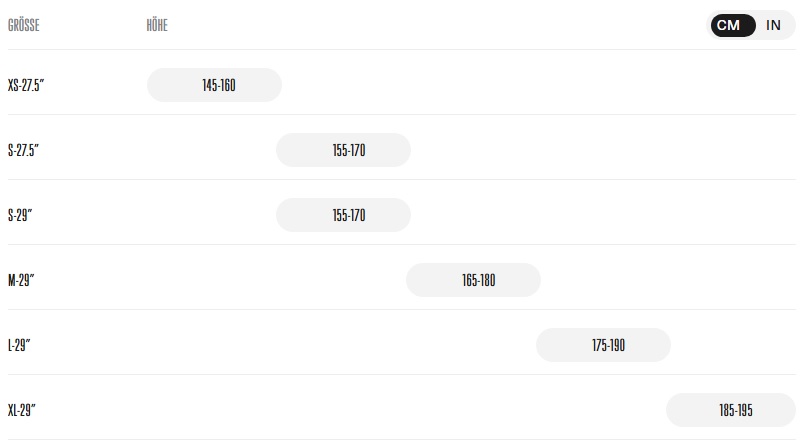
Task: Select the 165-180 height range pill
Action: coord(473,280)
